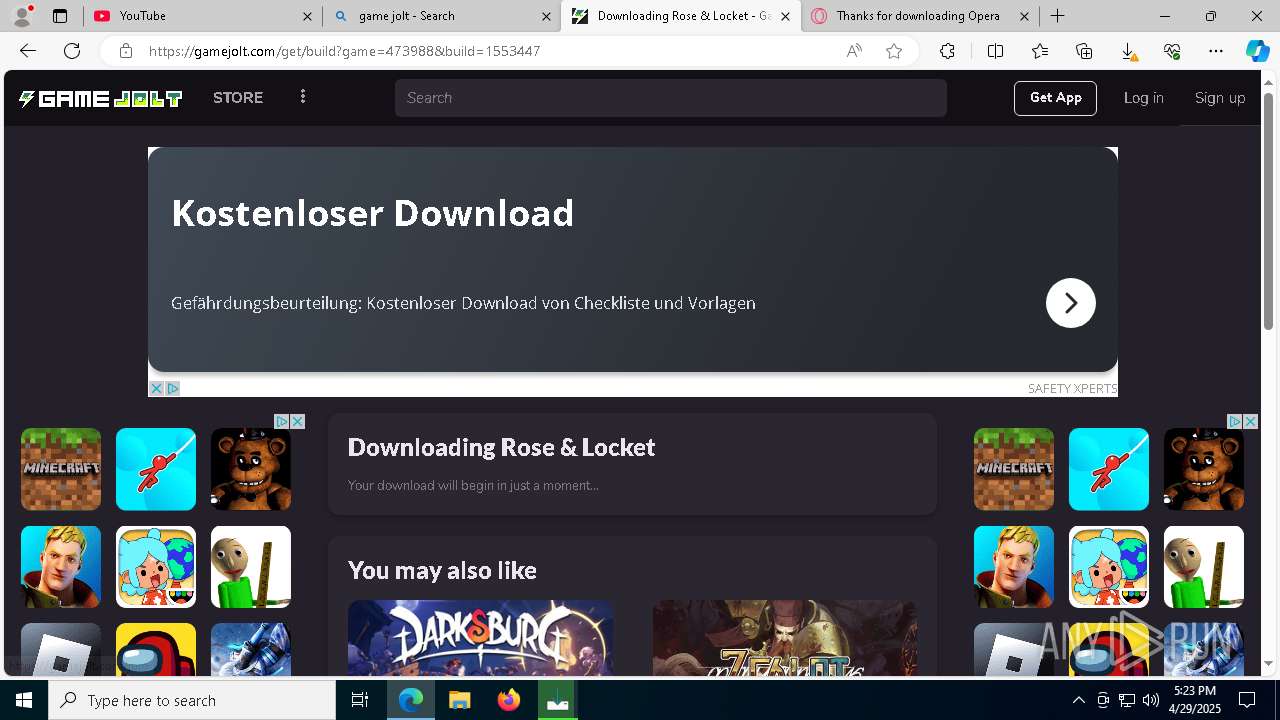
Task: Switch to Thanks for downloading Opera tab
Action: (x=920, y=16)
